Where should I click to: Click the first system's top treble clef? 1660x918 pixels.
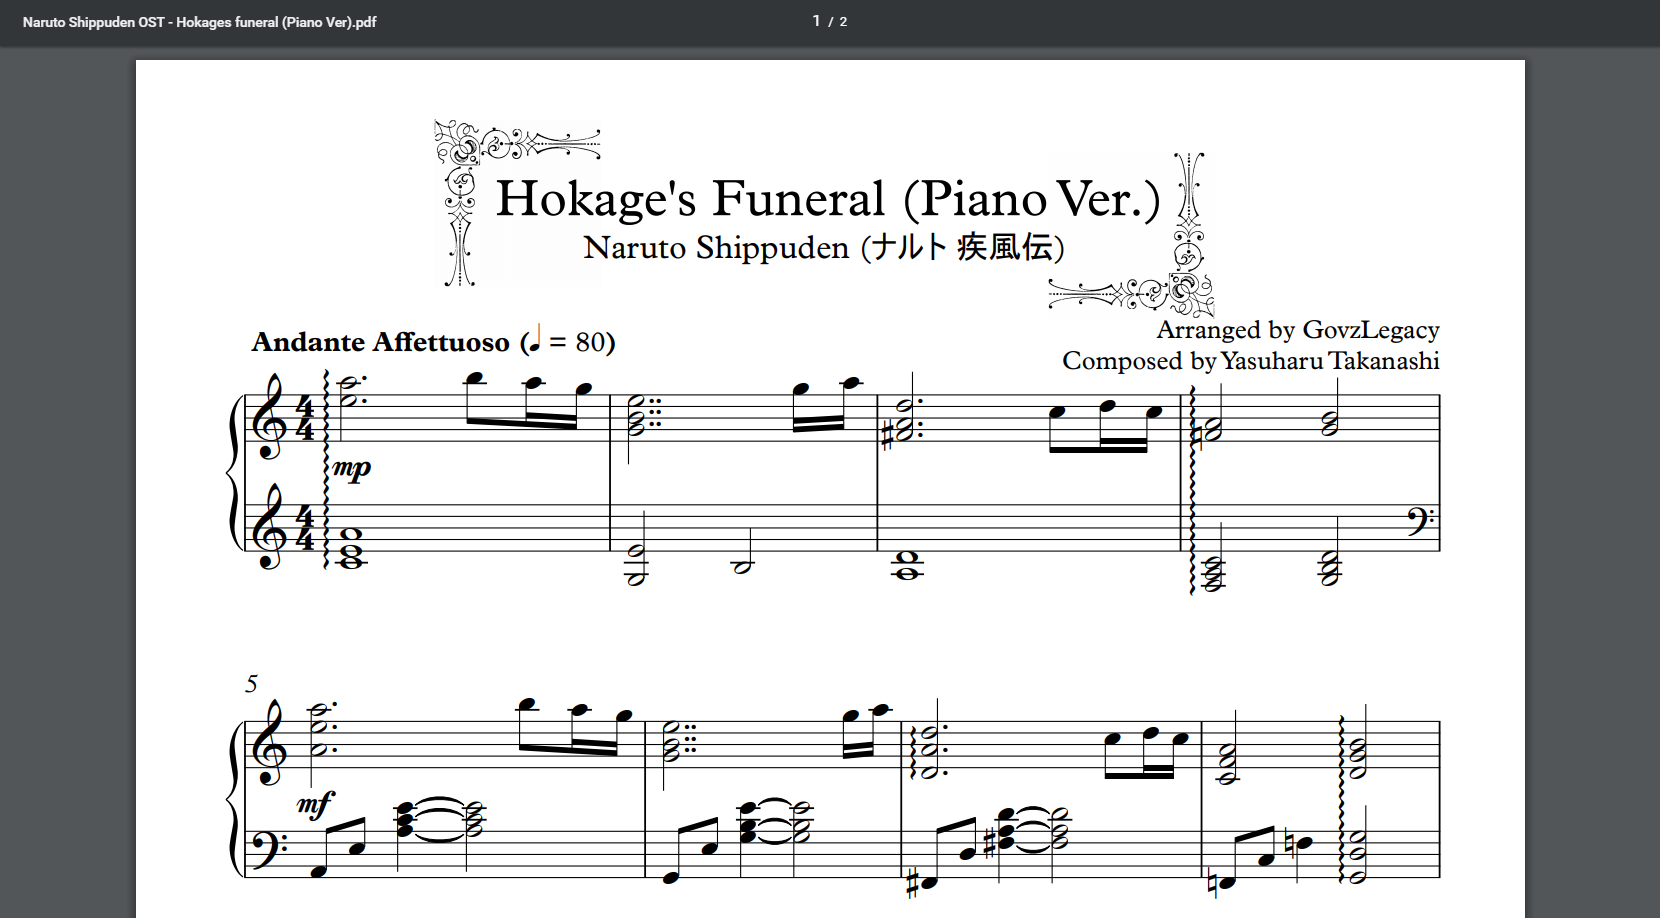point(269,418)
